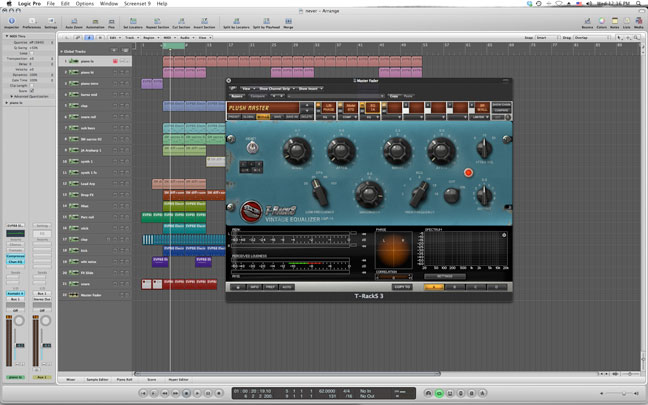Select snapshot B in T-RackS
The image size is (648, 405).
point(455,287)
